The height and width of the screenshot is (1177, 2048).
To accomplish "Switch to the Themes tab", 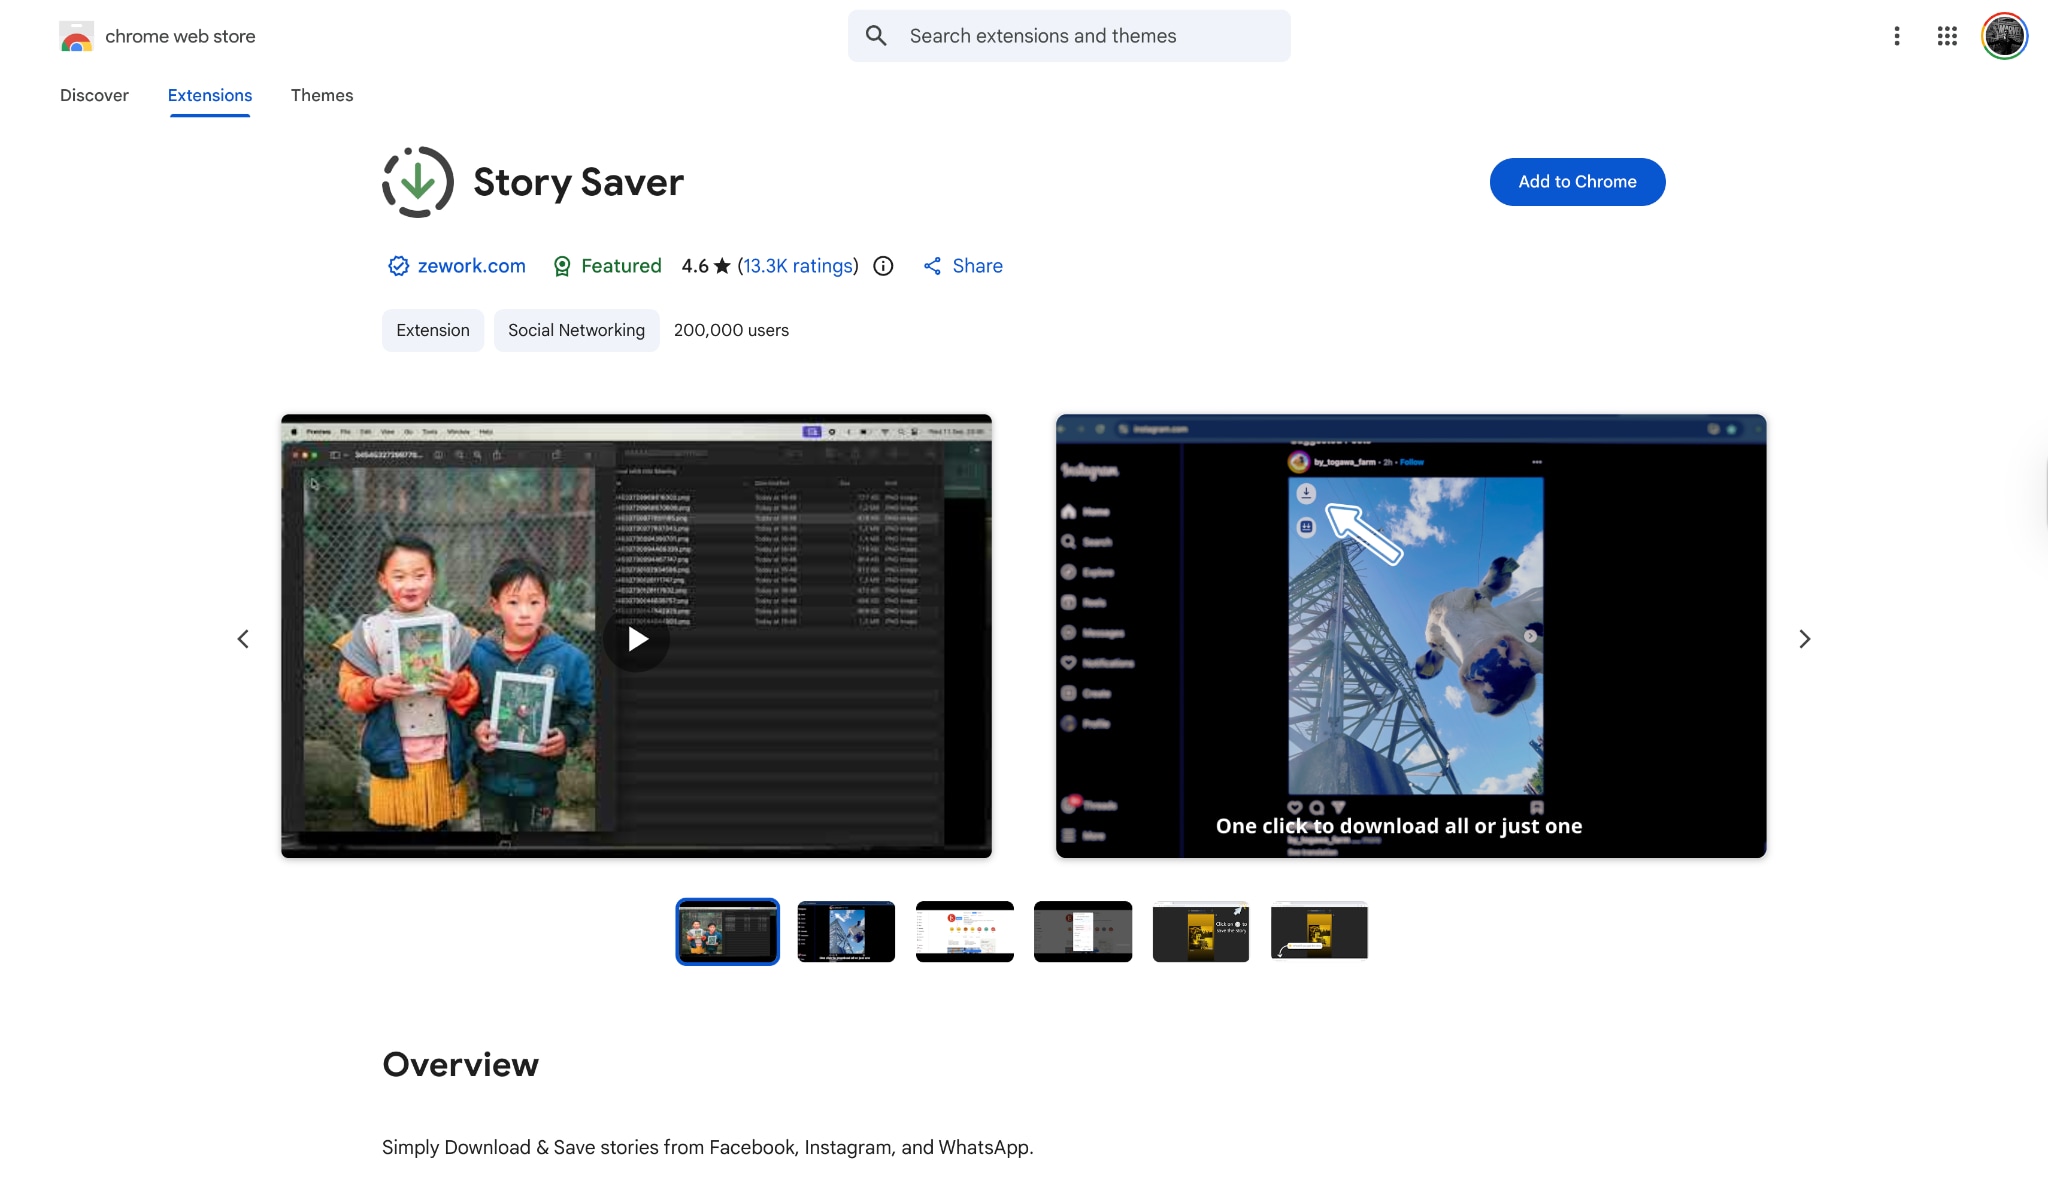I will click(322, 95).
